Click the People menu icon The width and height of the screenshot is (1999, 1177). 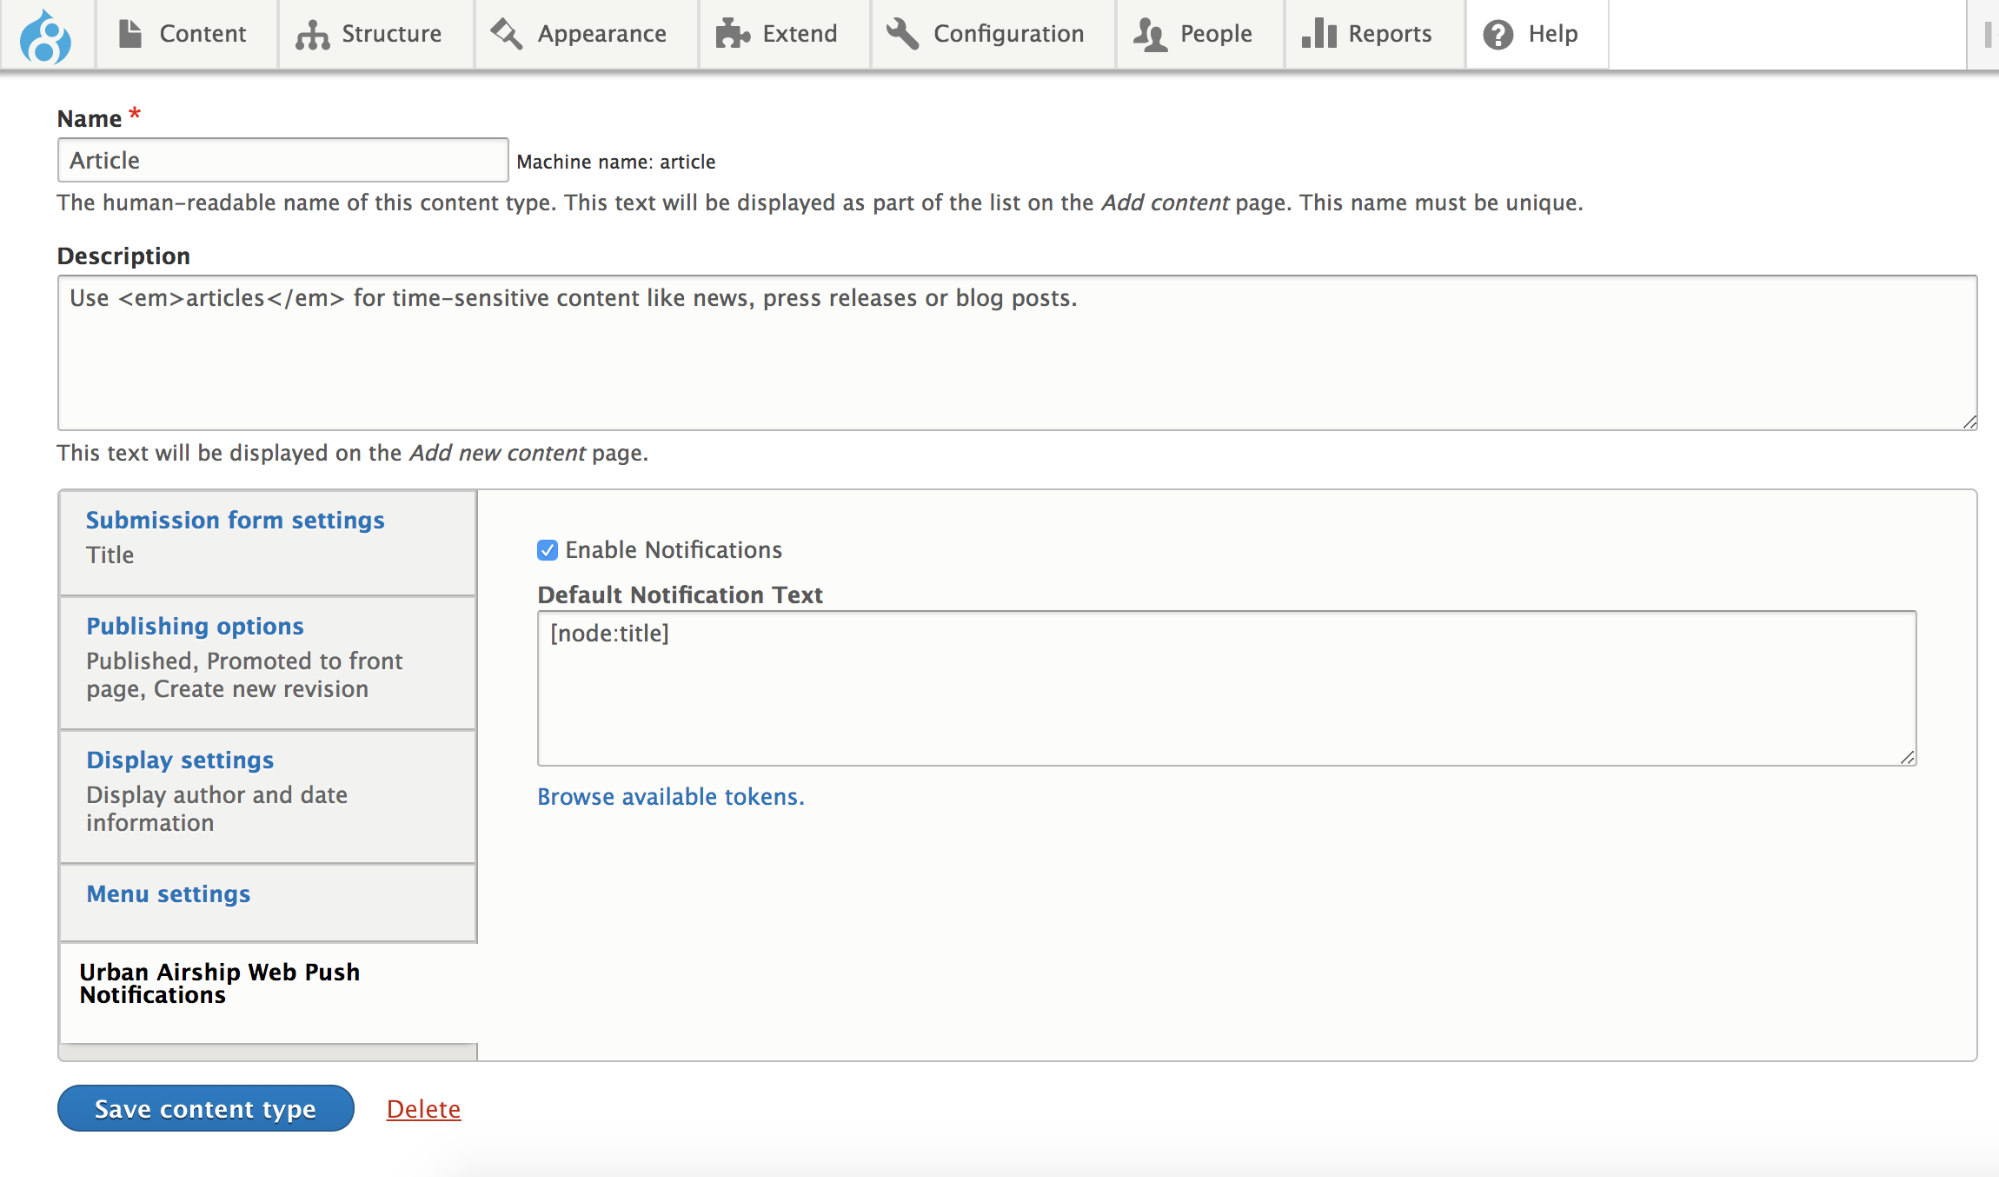click(1150, 29)
